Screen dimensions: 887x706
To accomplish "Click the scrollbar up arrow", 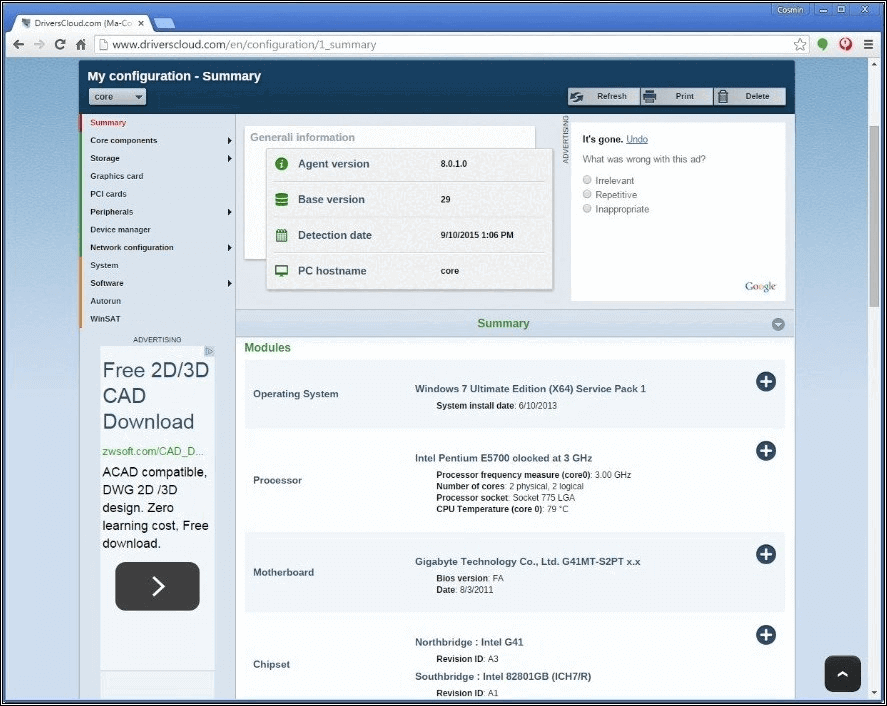I will 874,62.
